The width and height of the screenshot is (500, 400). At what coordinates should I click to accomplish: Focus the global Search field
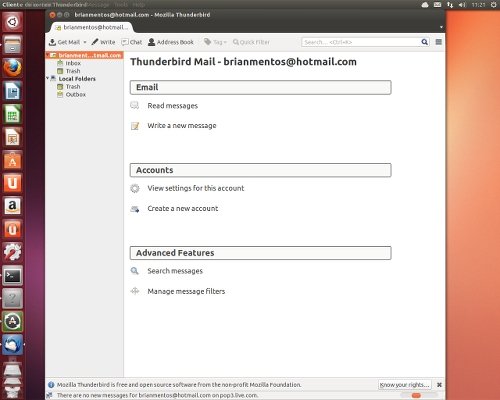click(x=361, y=42)
